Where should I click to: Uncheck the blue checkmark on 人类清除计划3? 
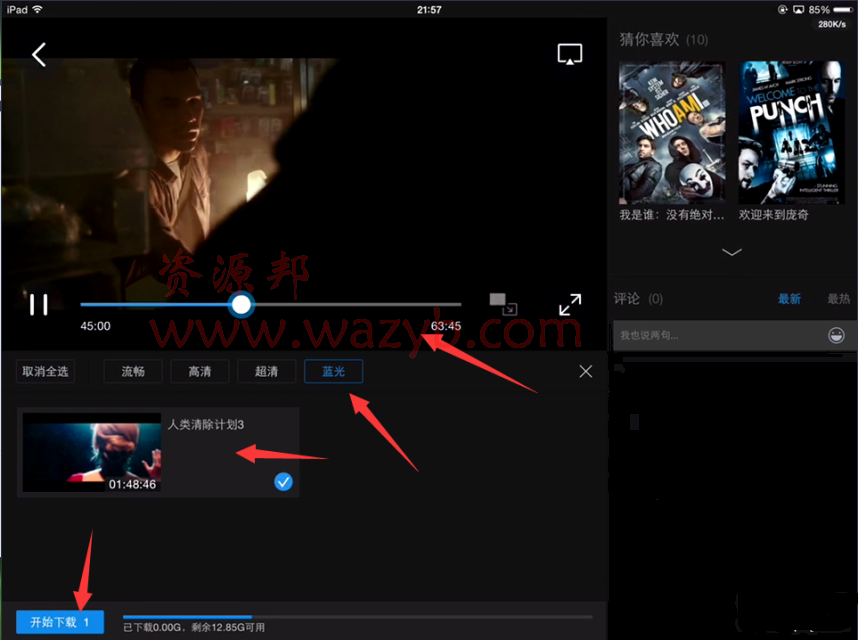[283, 482]
